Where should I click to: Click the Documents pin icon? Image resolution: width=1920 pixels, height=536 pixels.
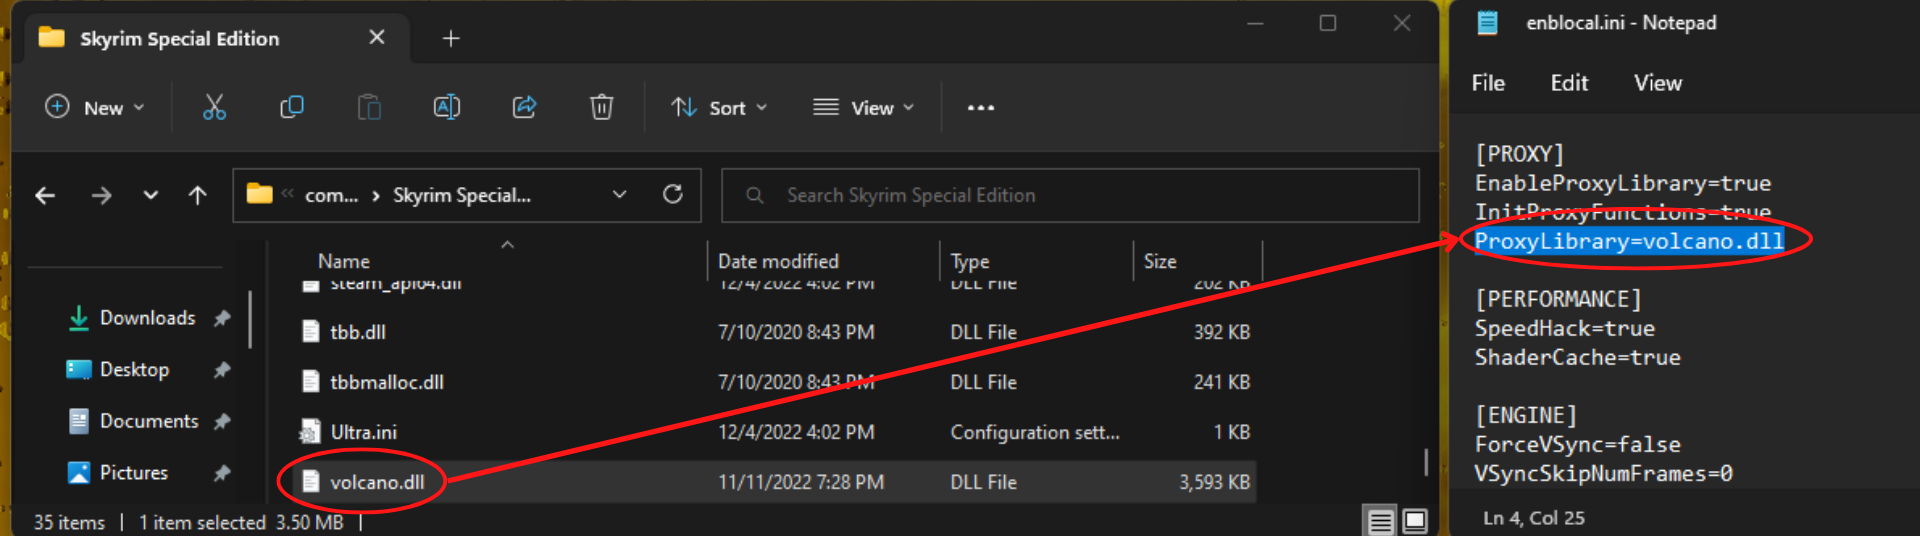point(222,422)
